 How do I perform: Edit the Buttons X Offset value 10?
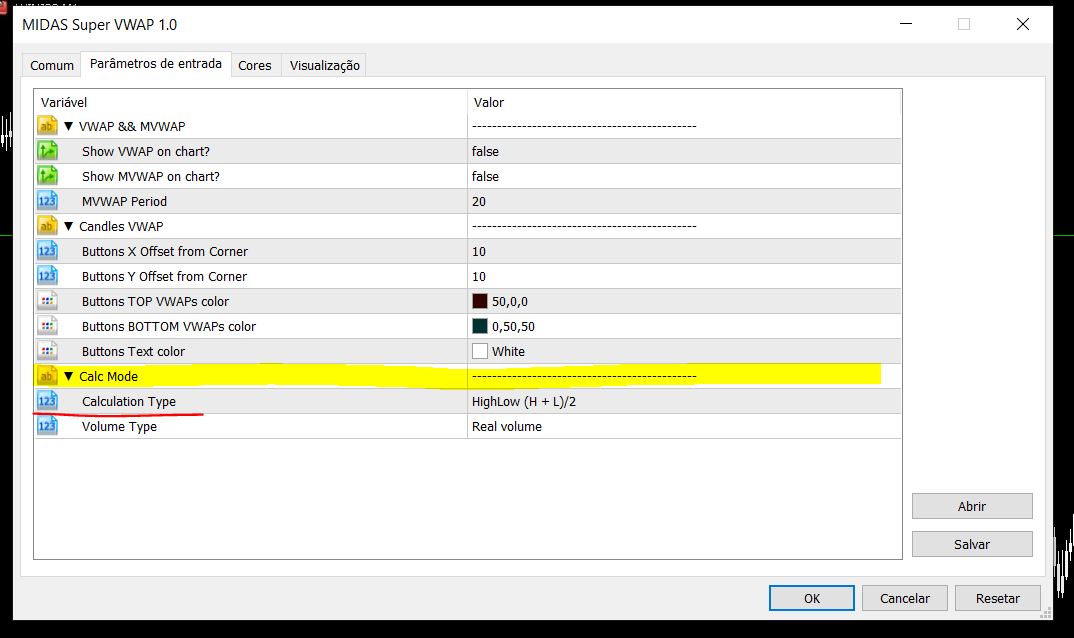pos(479,251)
